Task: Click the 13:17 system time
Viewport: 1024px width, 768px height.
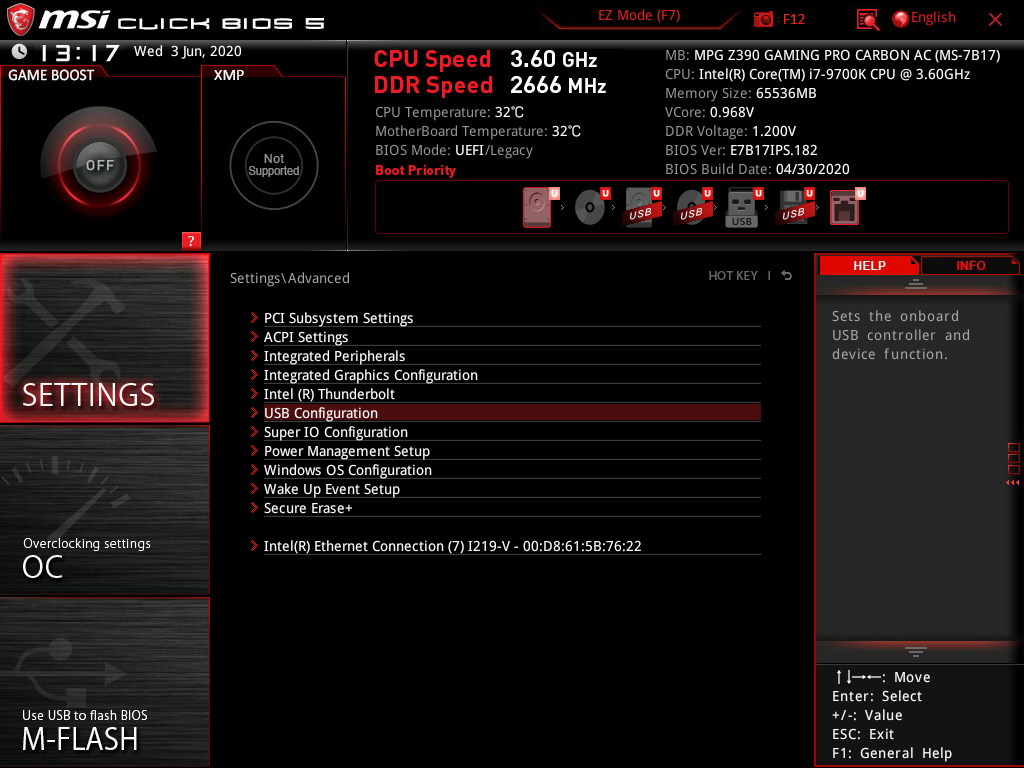Action: (80, 52)
